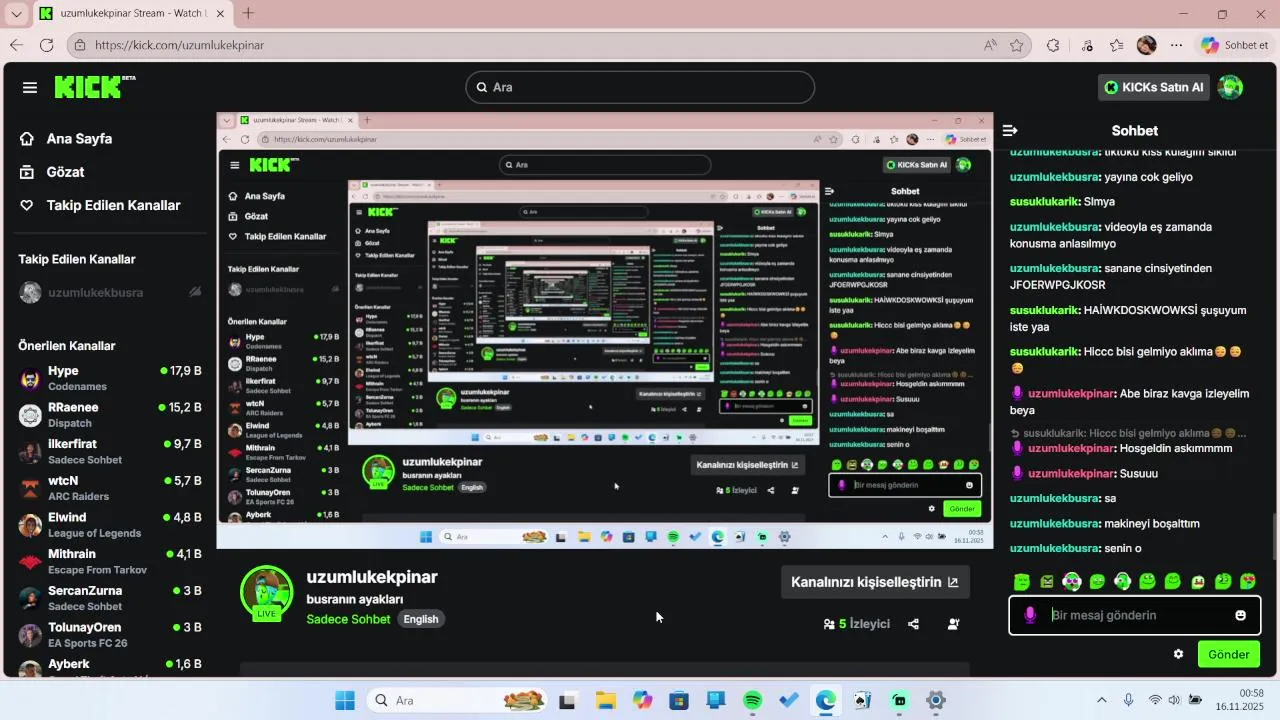Viewport: 1280px width, 720px height.
Task: Click the Windows taskbar Ara search box
Action: 456,701
